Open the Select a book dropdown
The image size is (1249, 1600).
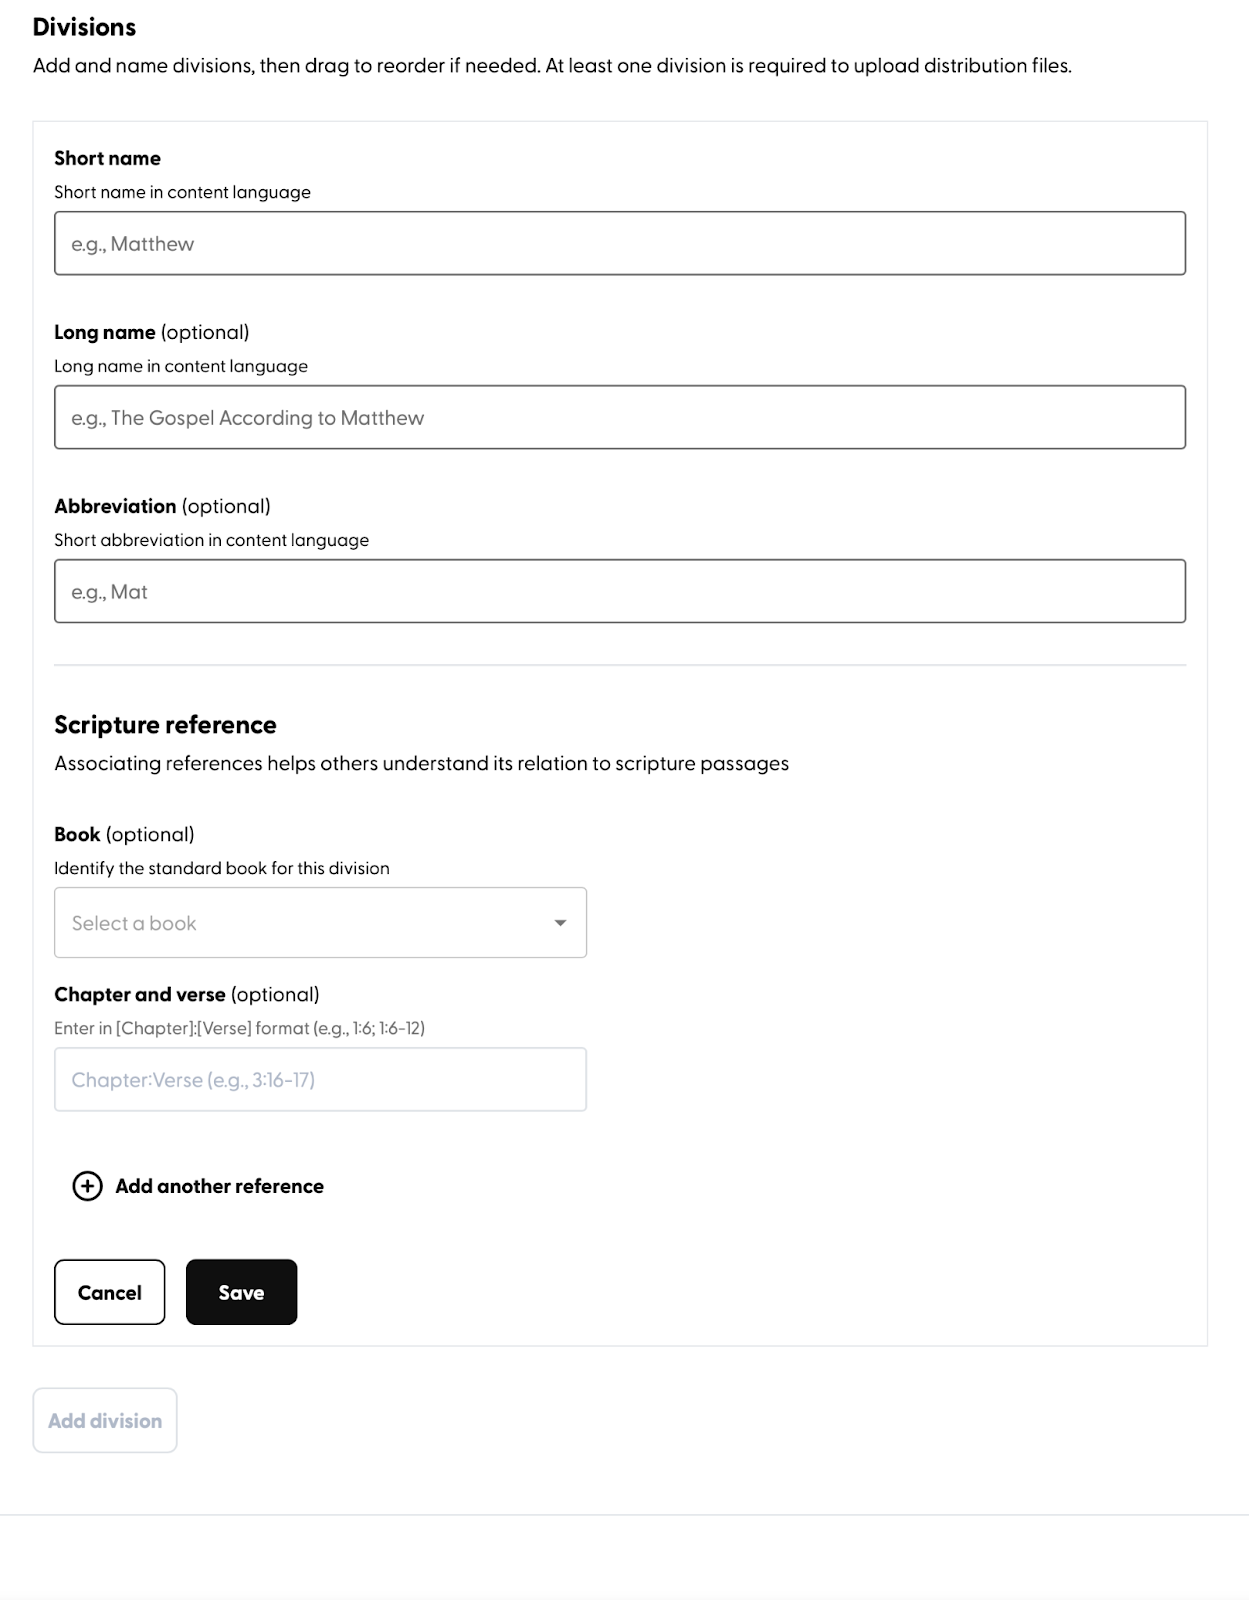tap(320, 923)
